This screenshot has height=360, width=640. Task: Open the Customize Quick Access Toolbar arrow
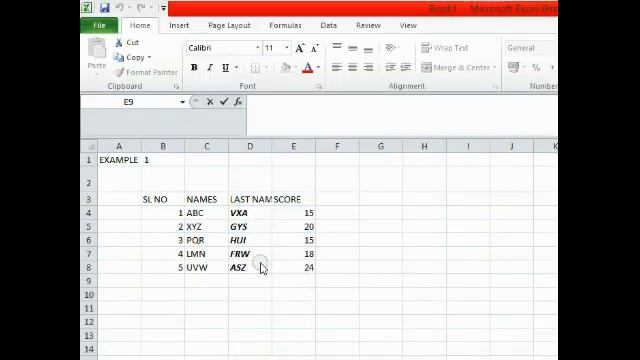[x=163, y=8]
